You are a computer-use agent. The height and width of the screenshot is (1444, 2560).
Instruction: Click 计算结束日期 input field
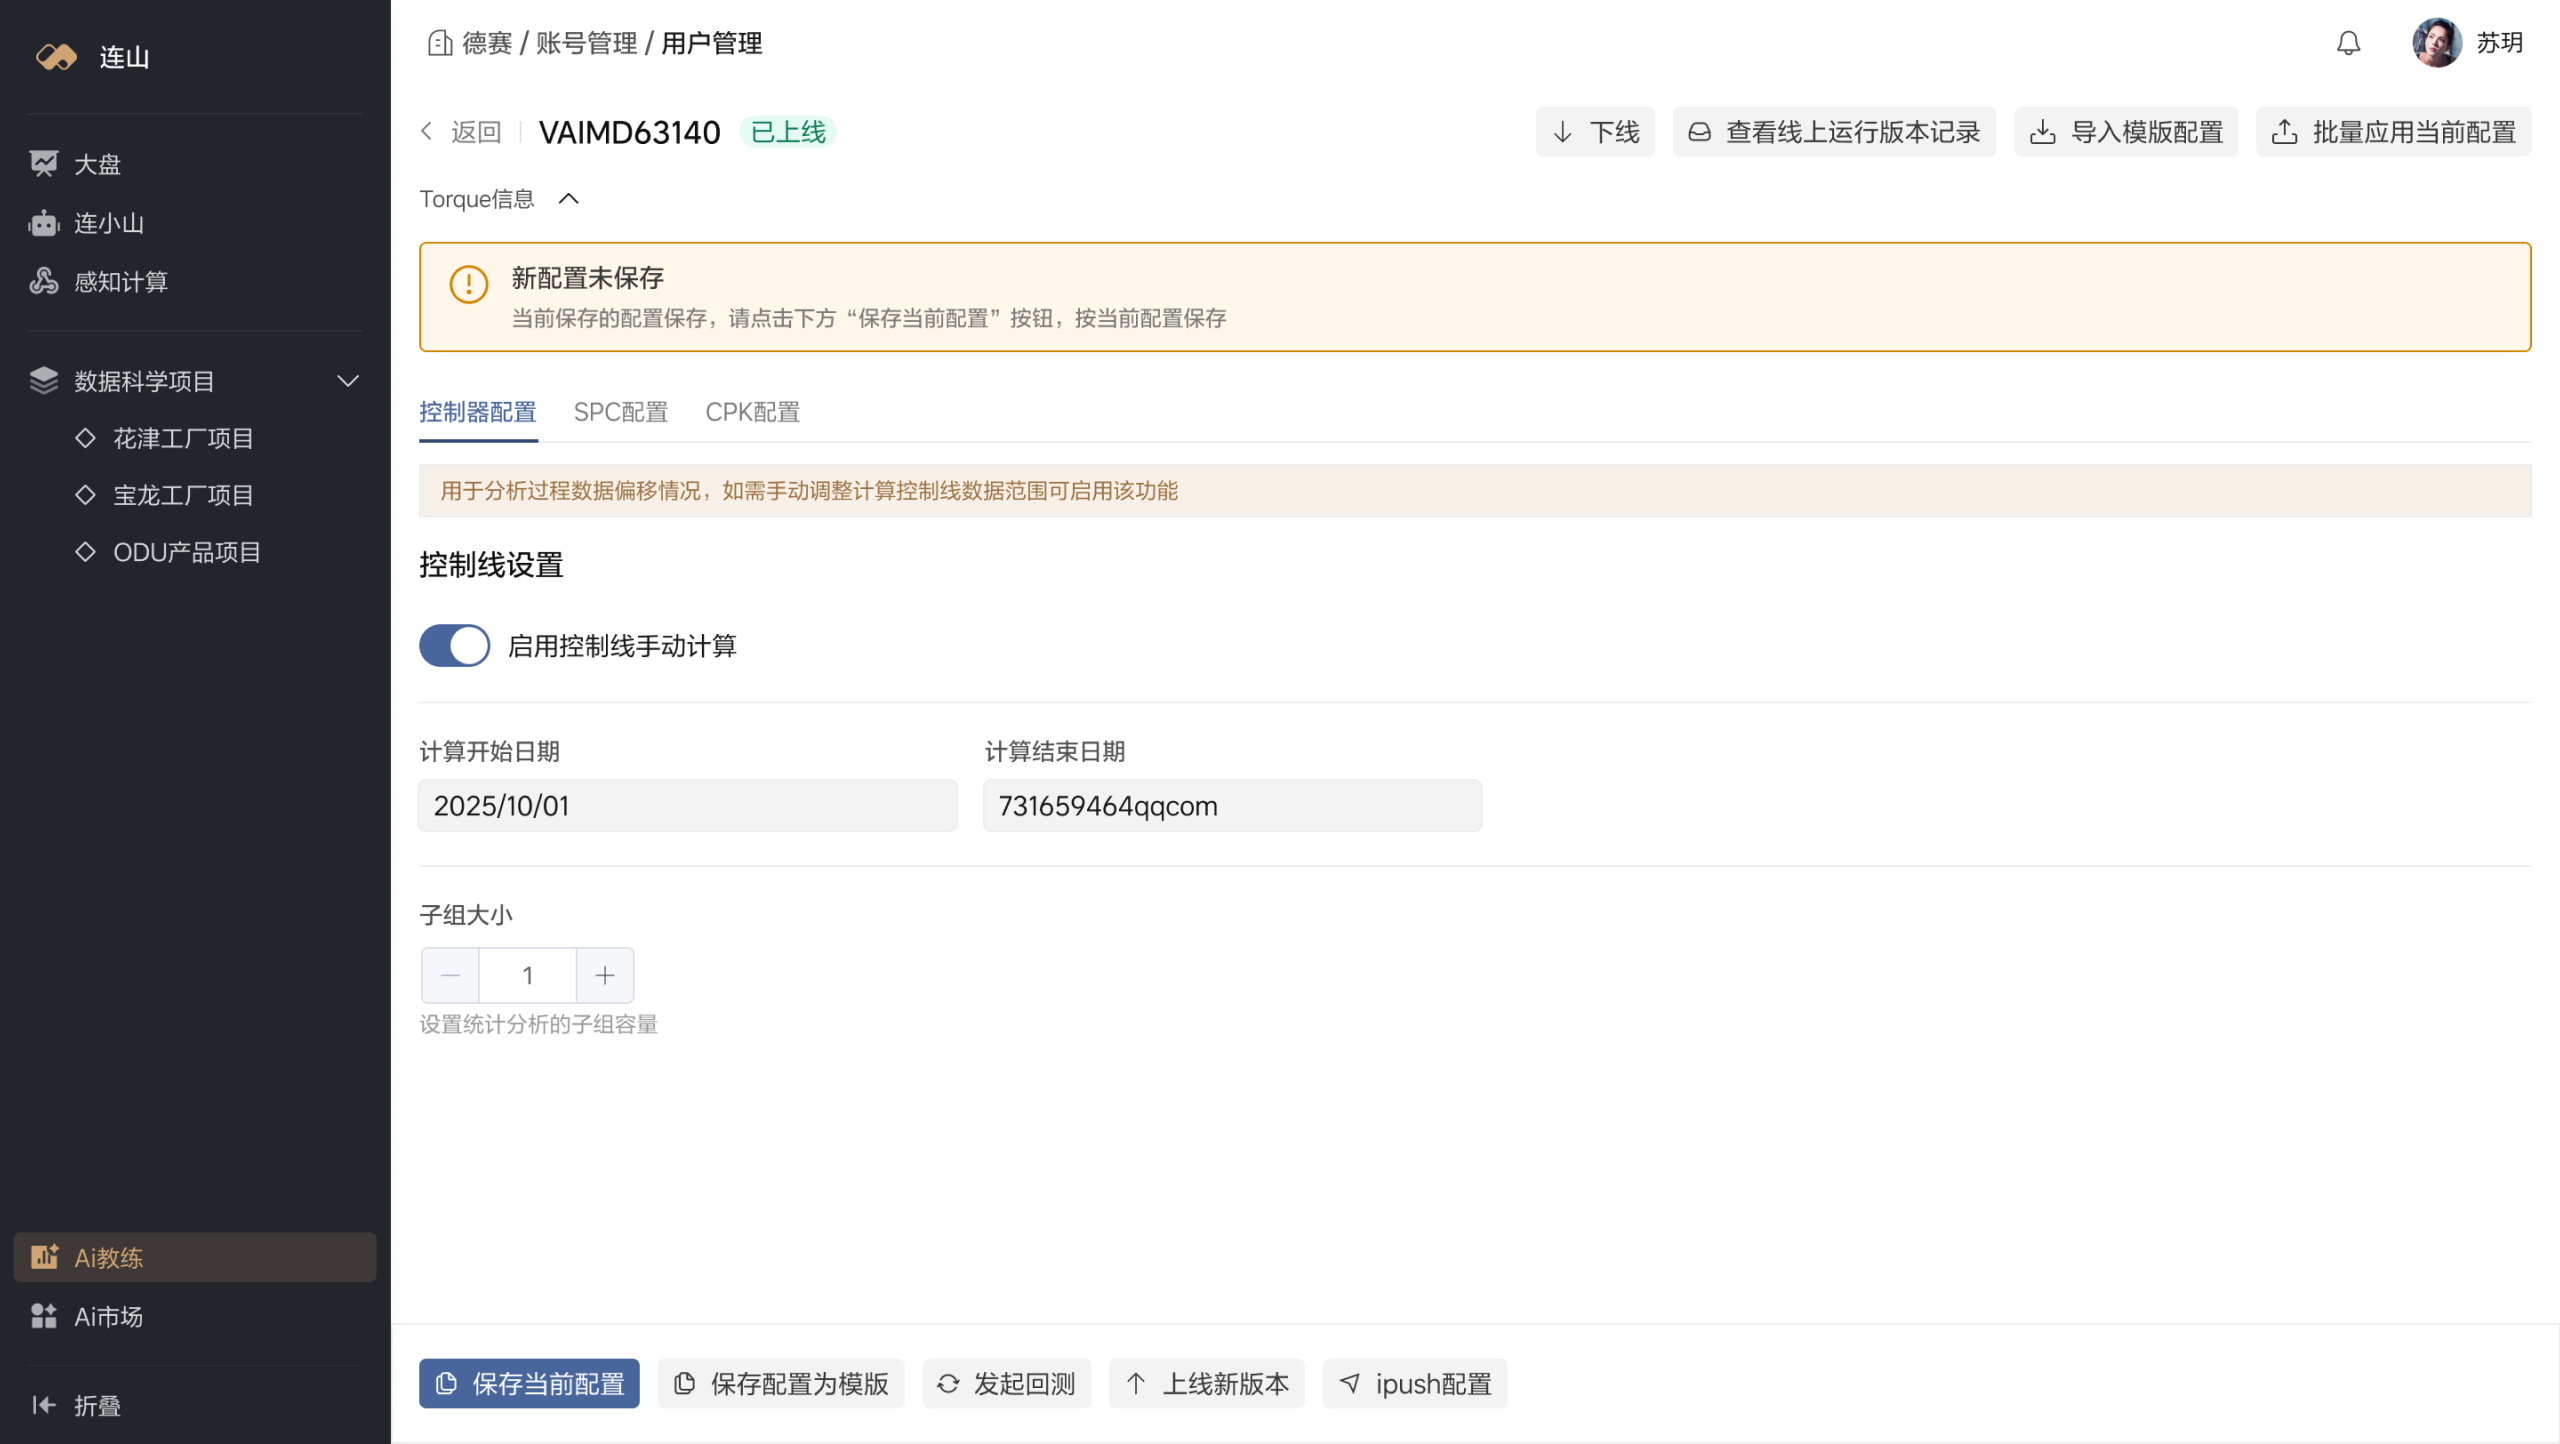(1232, 806)
